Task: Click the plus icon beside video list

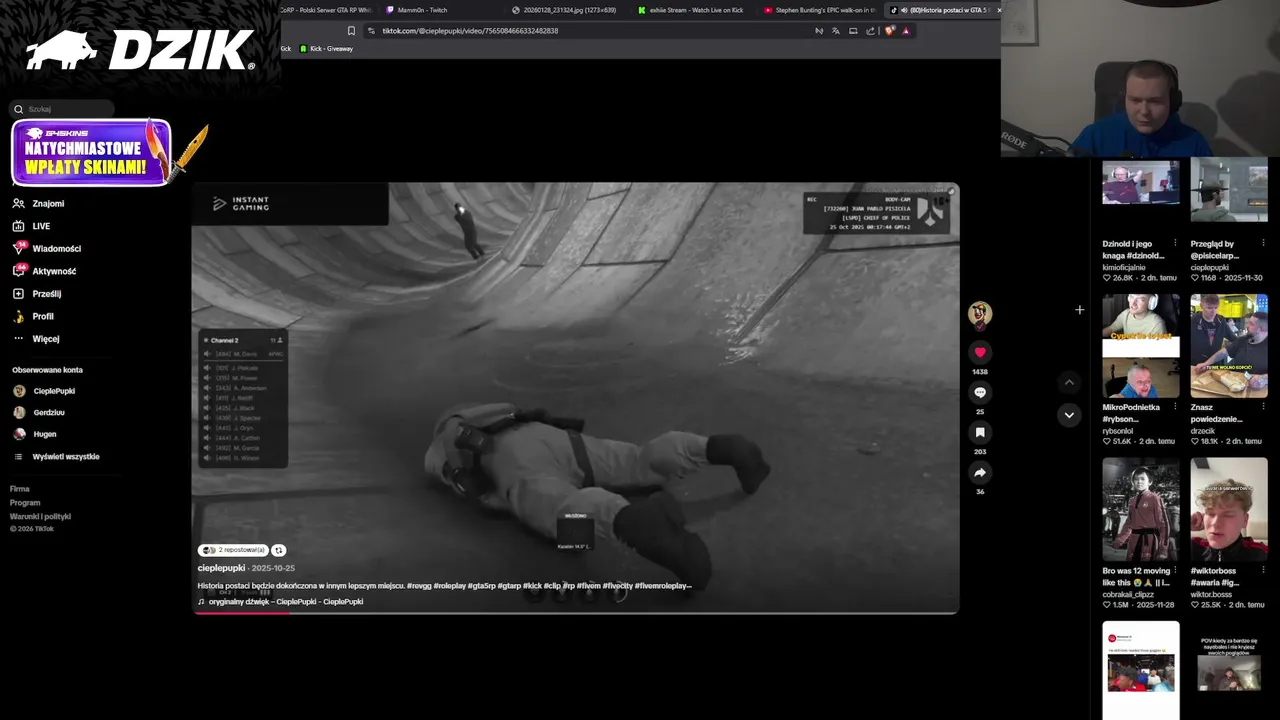Action: tap(1079, 310)
